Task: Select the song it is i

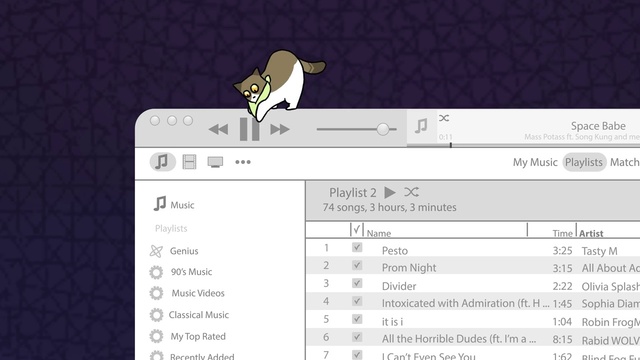Action: tap(392, 322)
